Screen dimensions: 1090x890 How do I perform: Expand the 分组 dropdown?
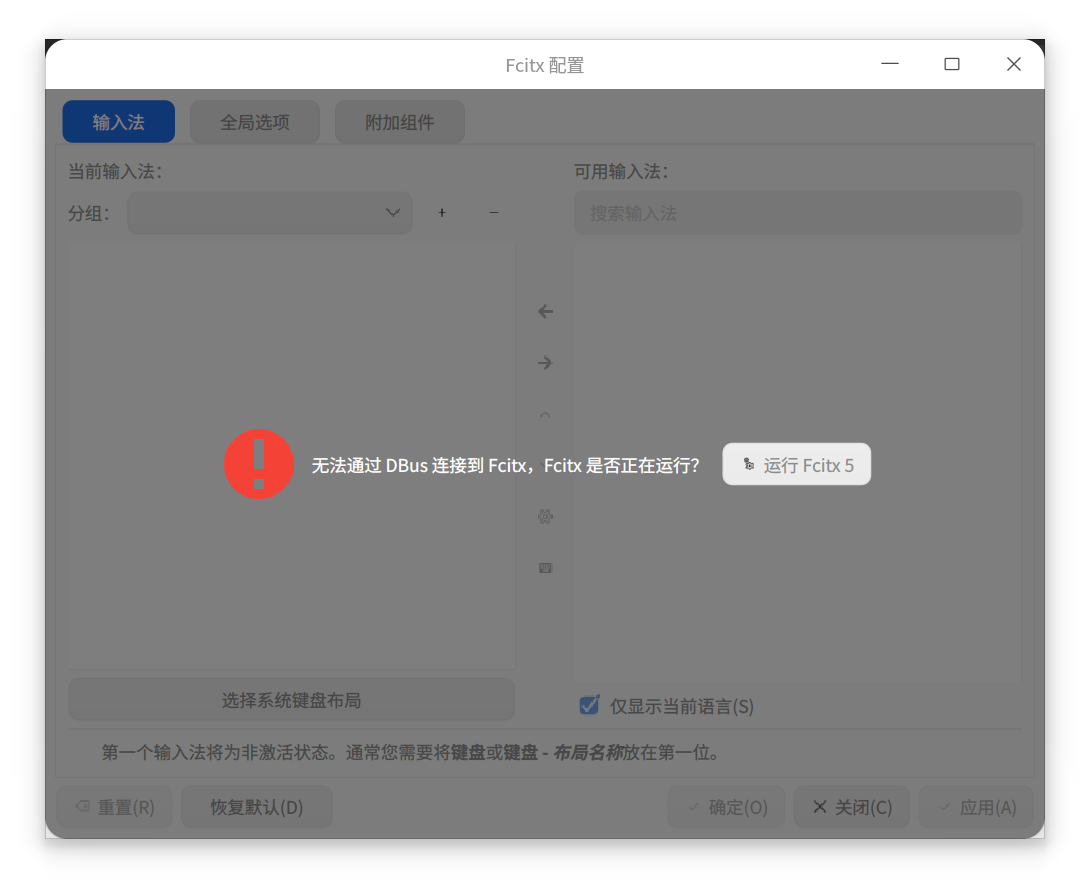pyautogui.click(x=270, y=213)
